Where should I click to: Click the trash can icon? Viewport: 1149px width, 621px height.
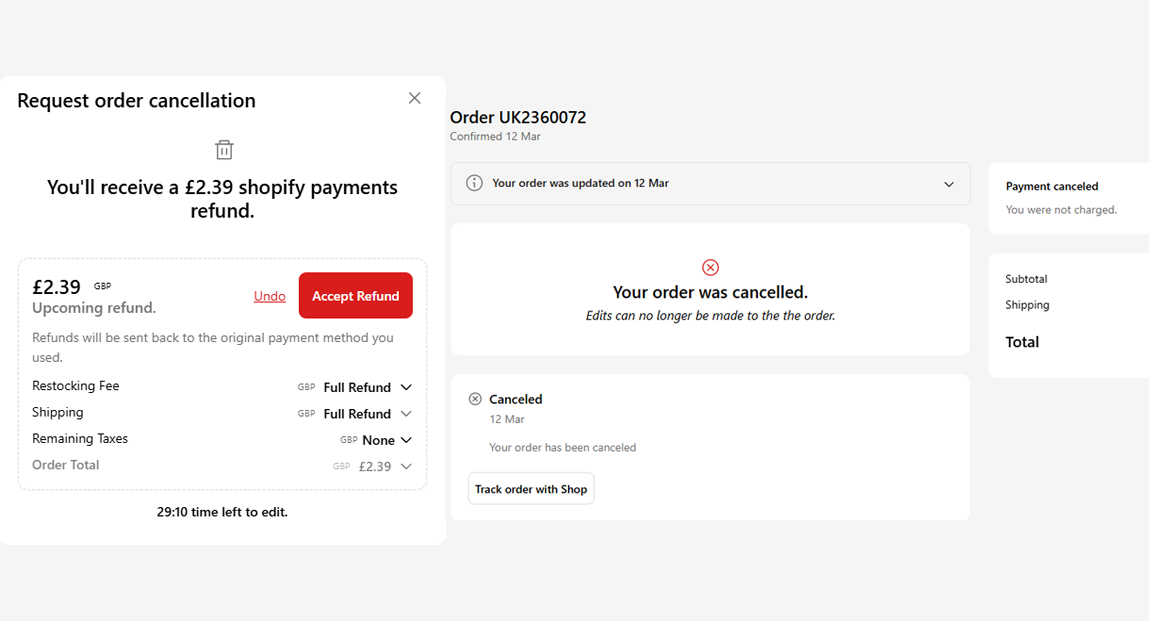pyautogui.click(x=224, y=150)
